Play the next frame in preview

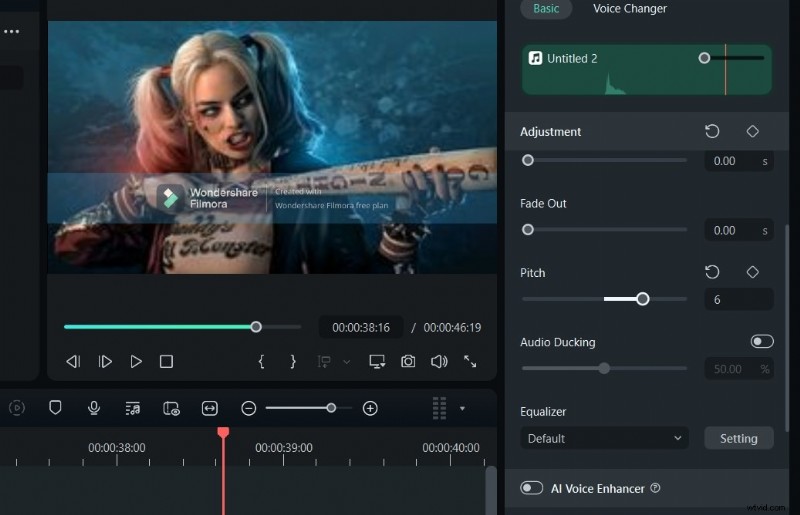coord(105,361)
